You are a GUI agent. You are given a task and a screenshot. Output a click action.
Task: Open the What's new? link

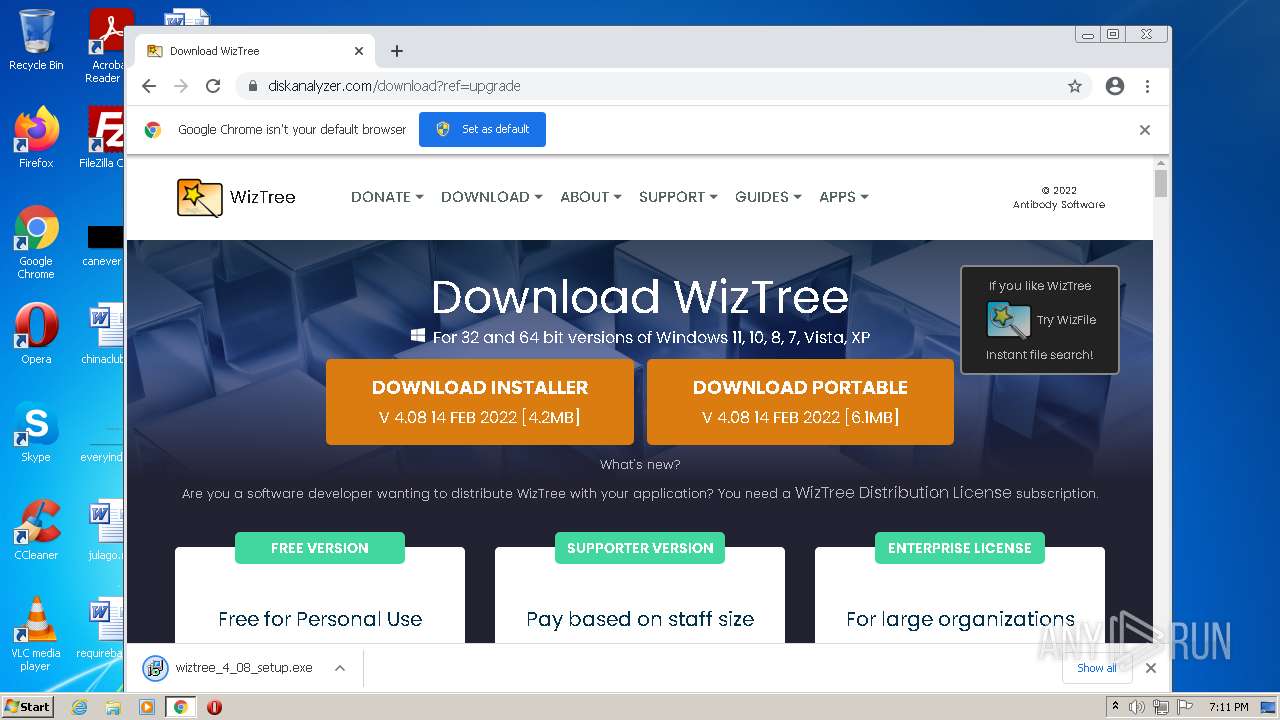pyautogui.click(x=640, y=464)
